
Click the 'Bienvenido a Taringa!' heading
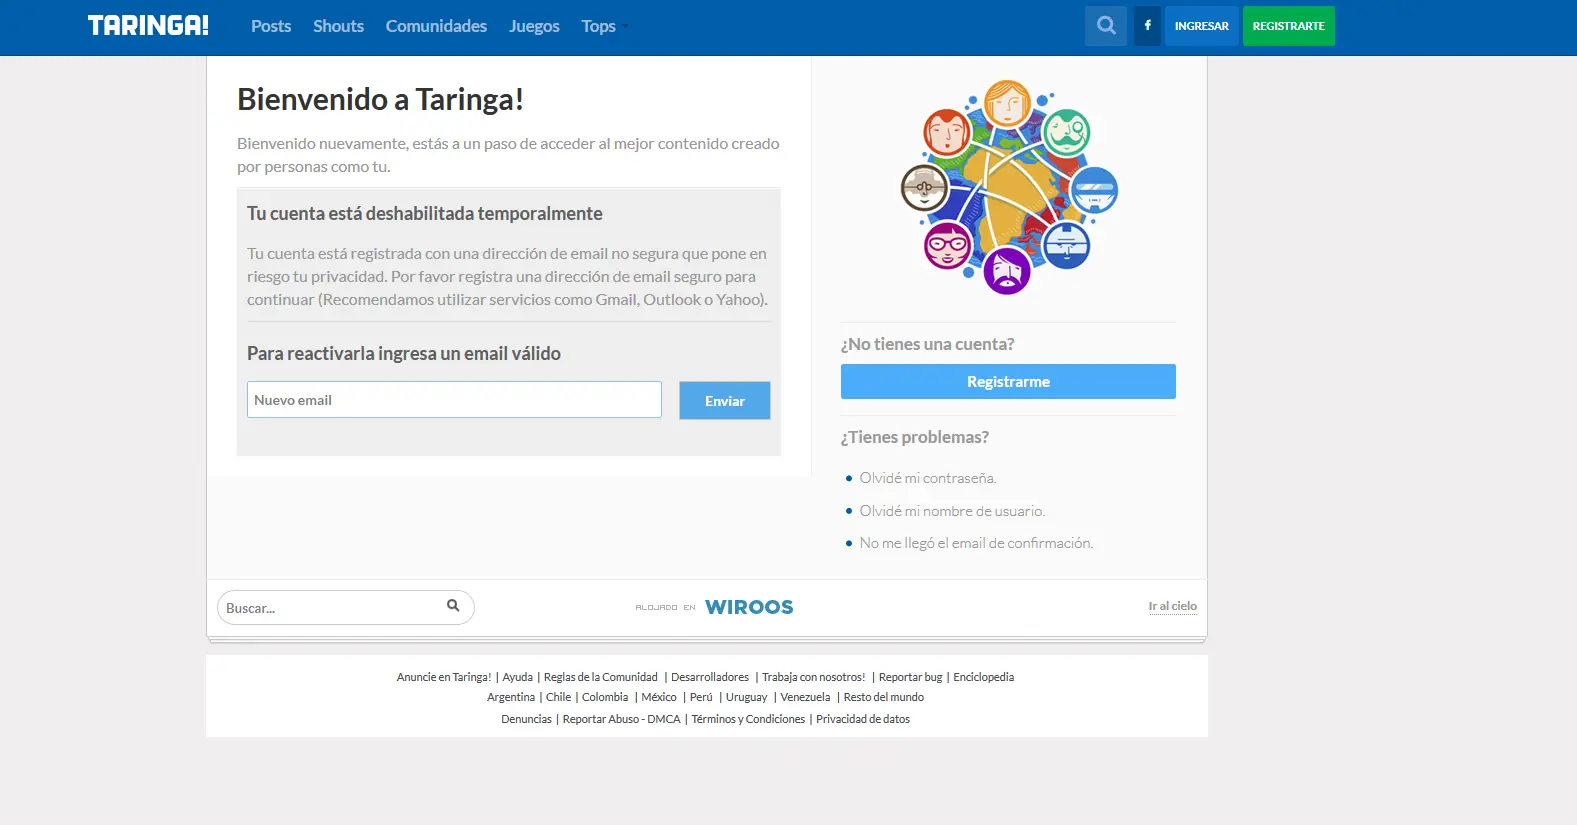coord(380,99)
